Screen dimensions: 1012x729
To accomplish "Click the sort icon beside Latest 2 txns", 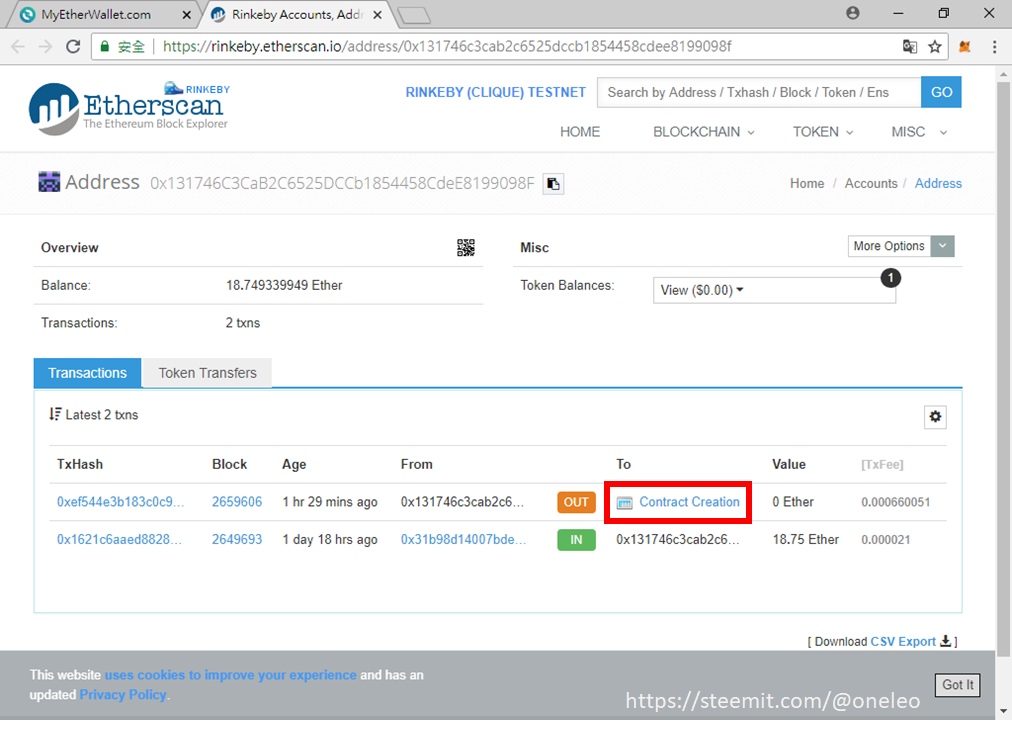I will point(56,414).
